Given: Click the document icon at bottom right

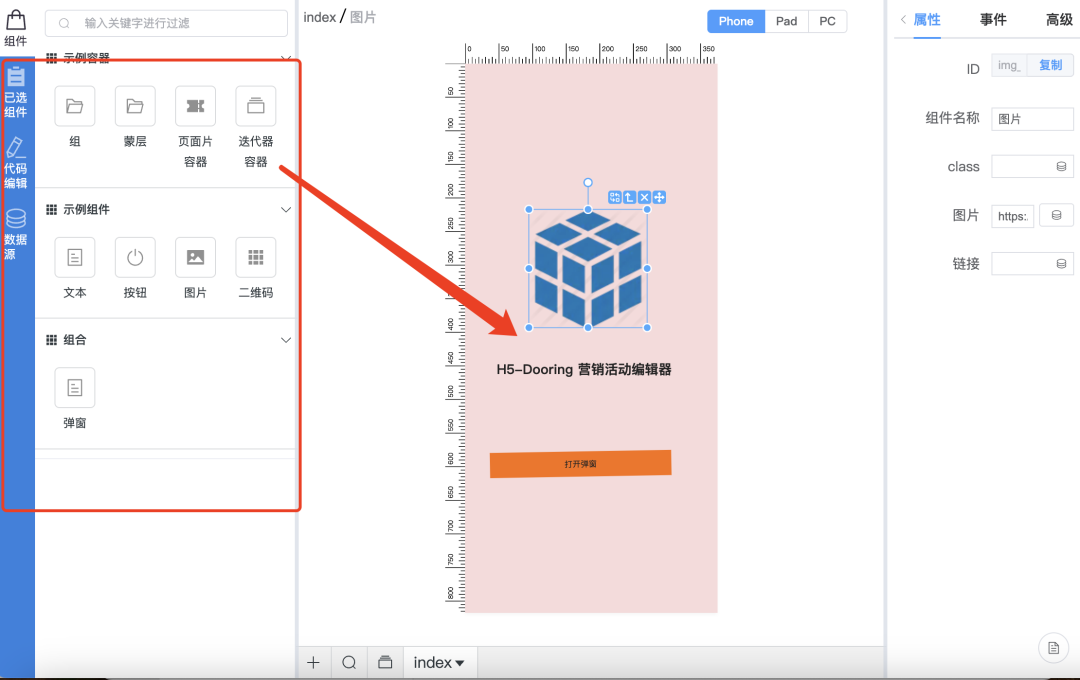Looking at the screenshot, I should (x=1053, y=648).
